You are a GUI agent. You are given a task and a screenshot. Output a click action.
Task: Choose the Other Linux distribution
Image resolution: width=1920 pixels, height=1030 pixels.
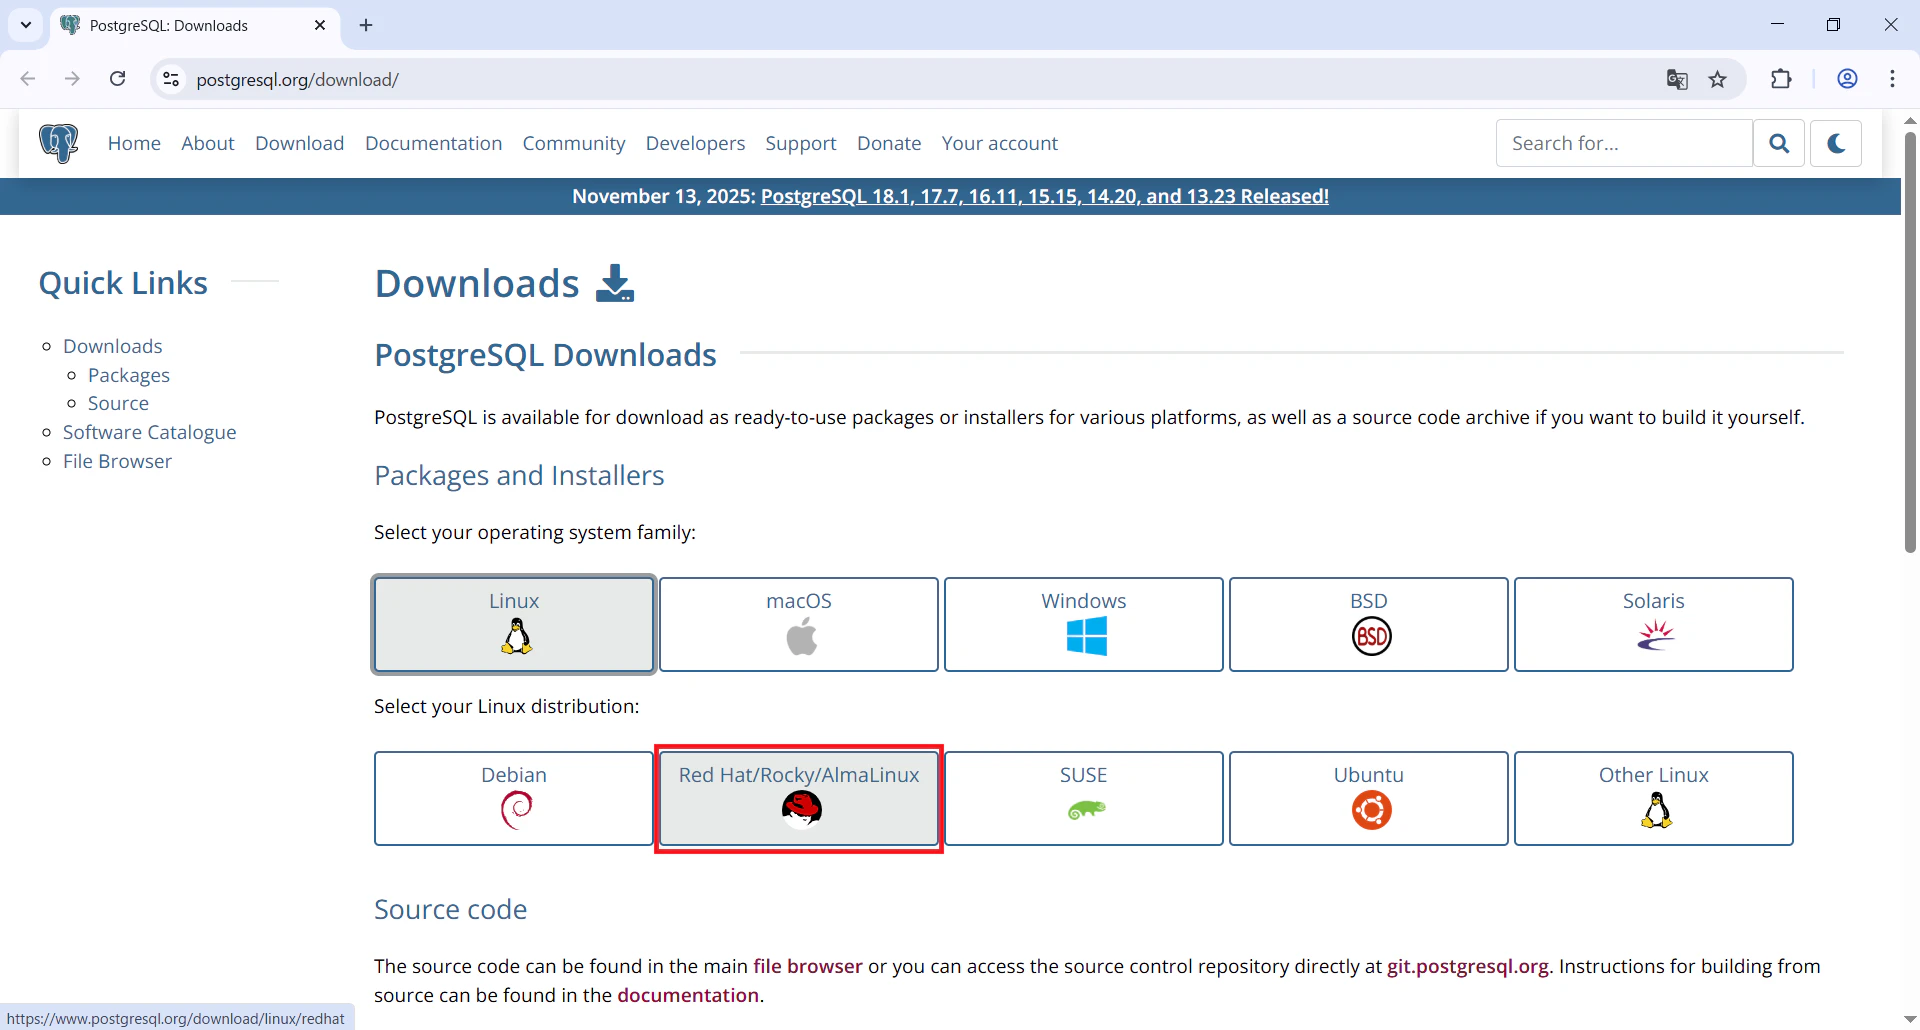(1654, 798)
